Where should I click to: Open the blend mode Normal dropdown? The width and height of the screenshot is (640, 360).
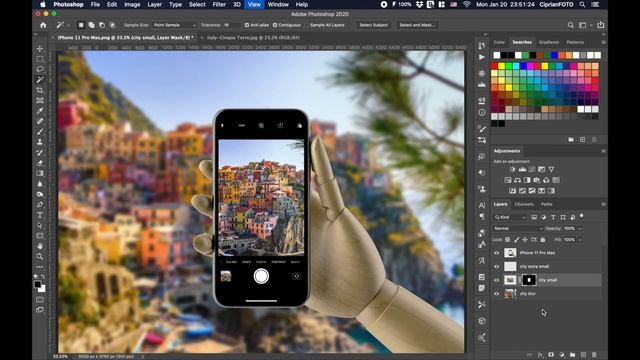click(x=518, y=229)
